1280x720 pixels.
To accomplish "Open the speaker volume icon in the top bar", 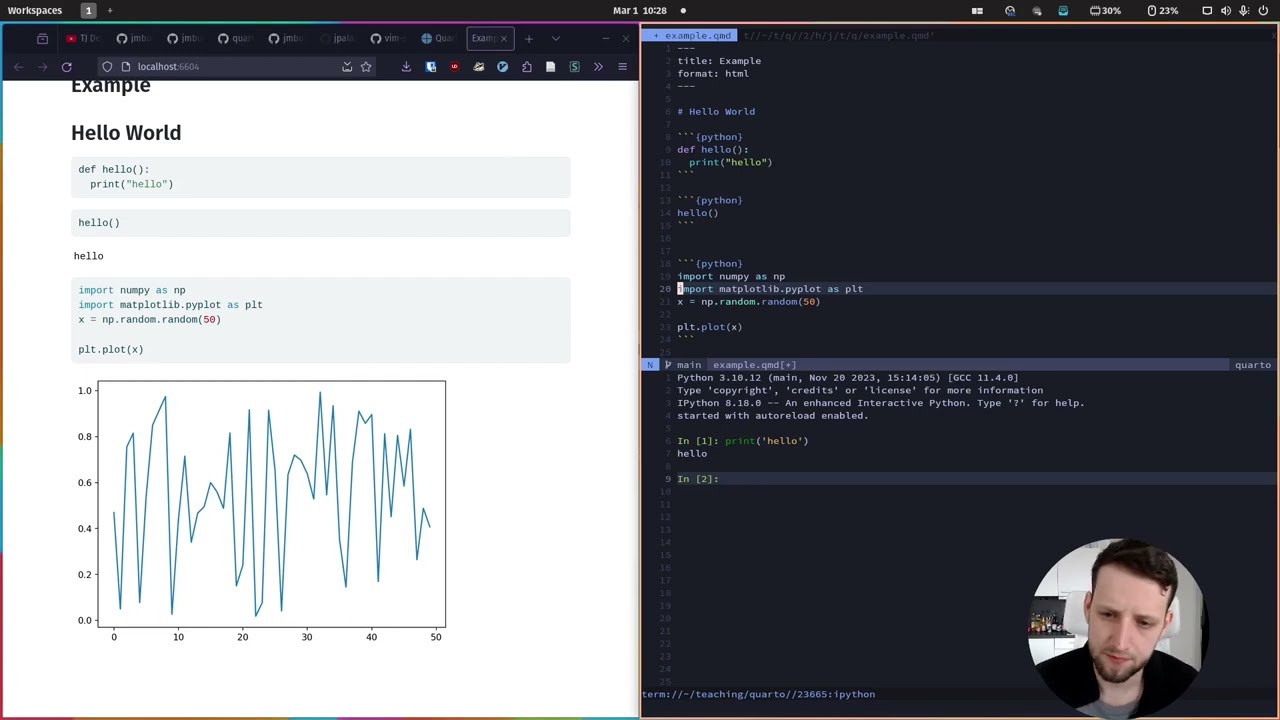I will (1225, 10).
